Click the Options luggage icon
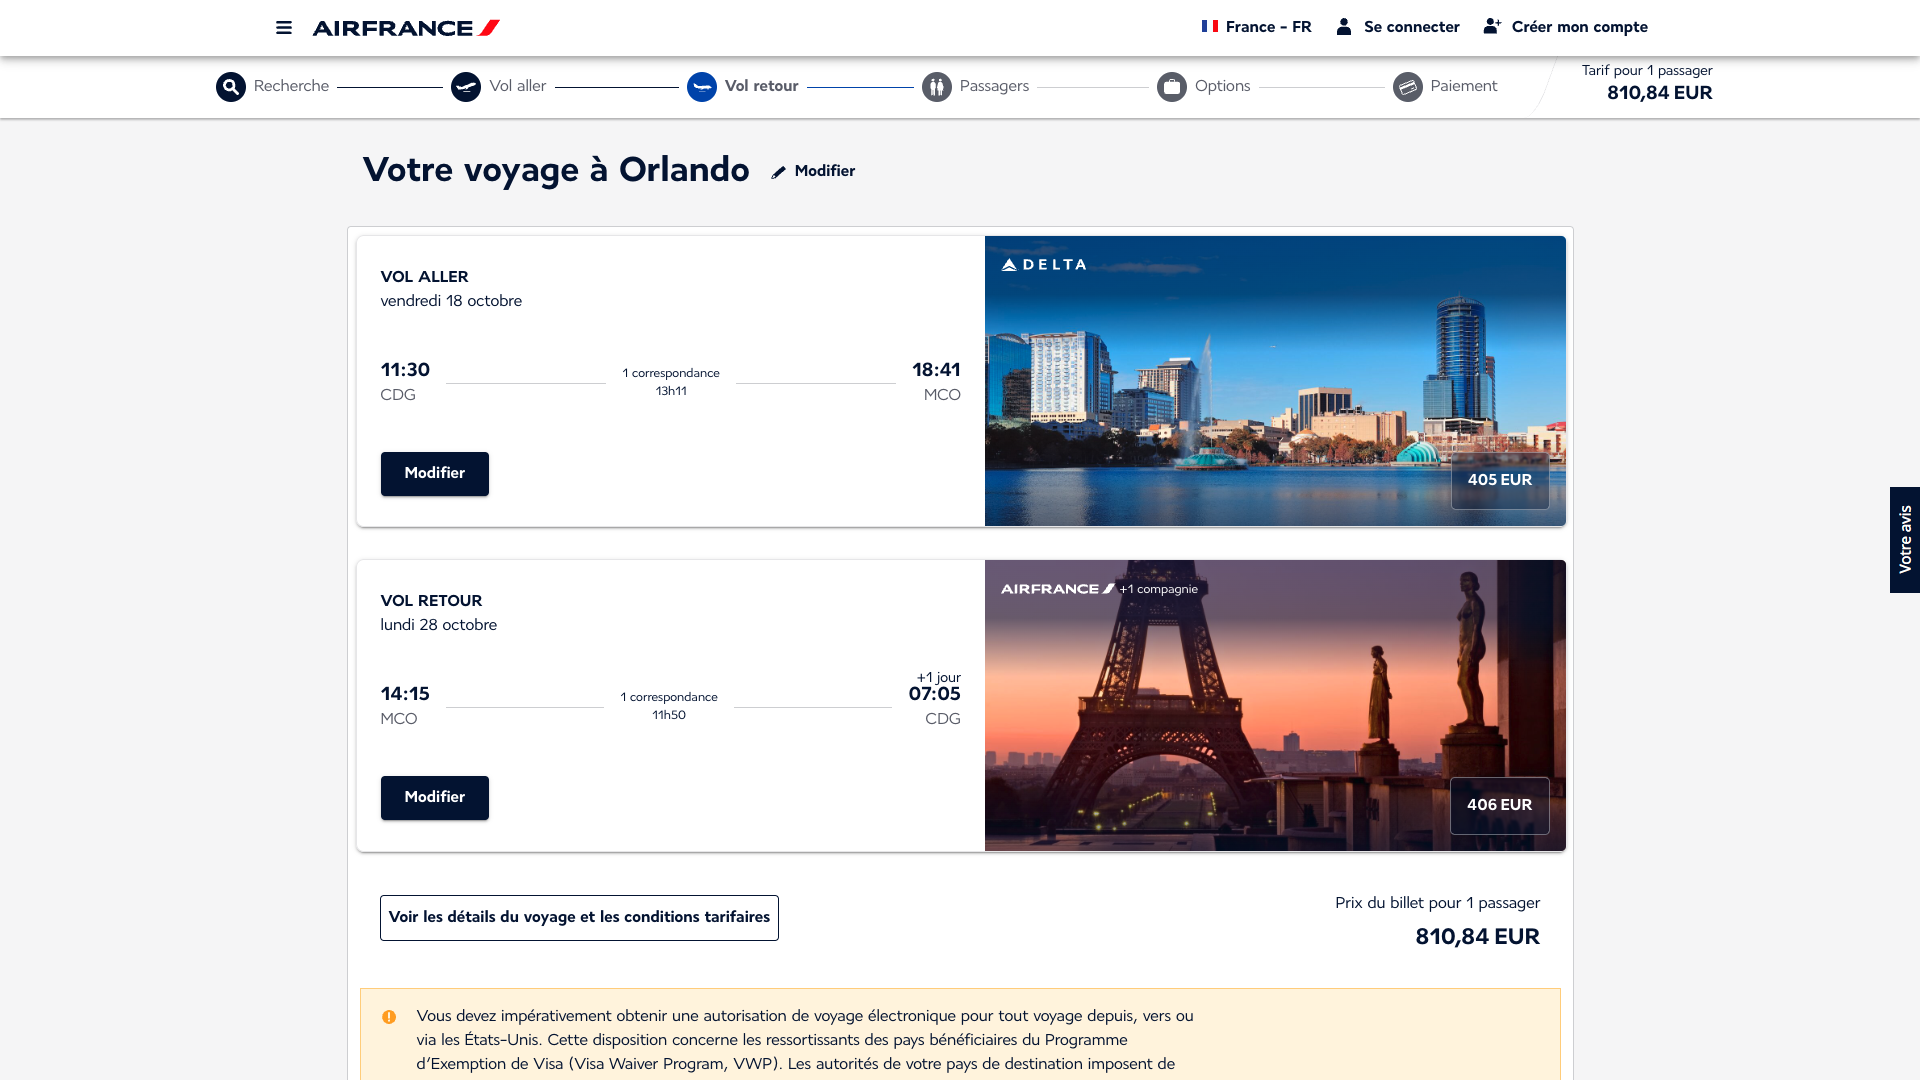 1172,87
